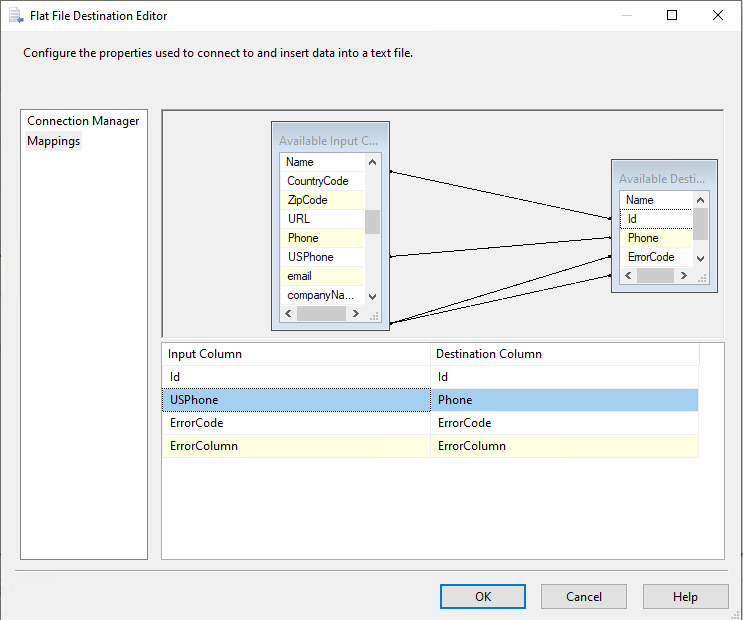This screenshot has width=743, height=620.
Task: Open Destination Column cell for the Id row
Action: tap(564, 377)
